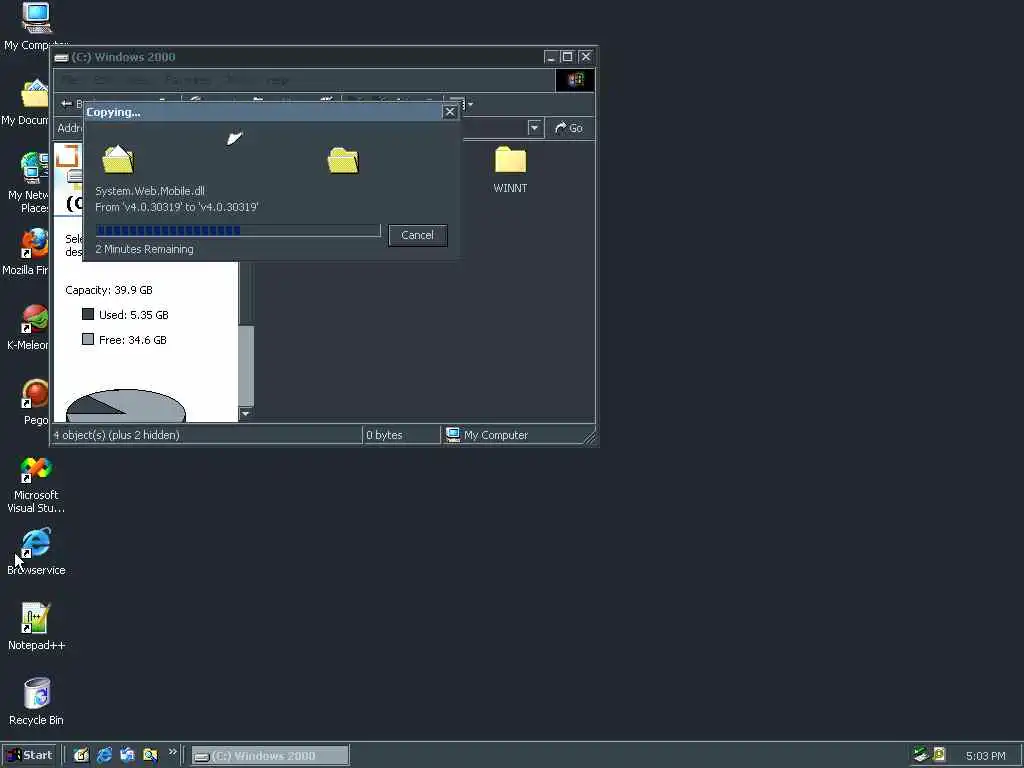Minimize the (C:) Windows 2000 window
This screenshot has width=1024, height=768.
coord(551,57)
